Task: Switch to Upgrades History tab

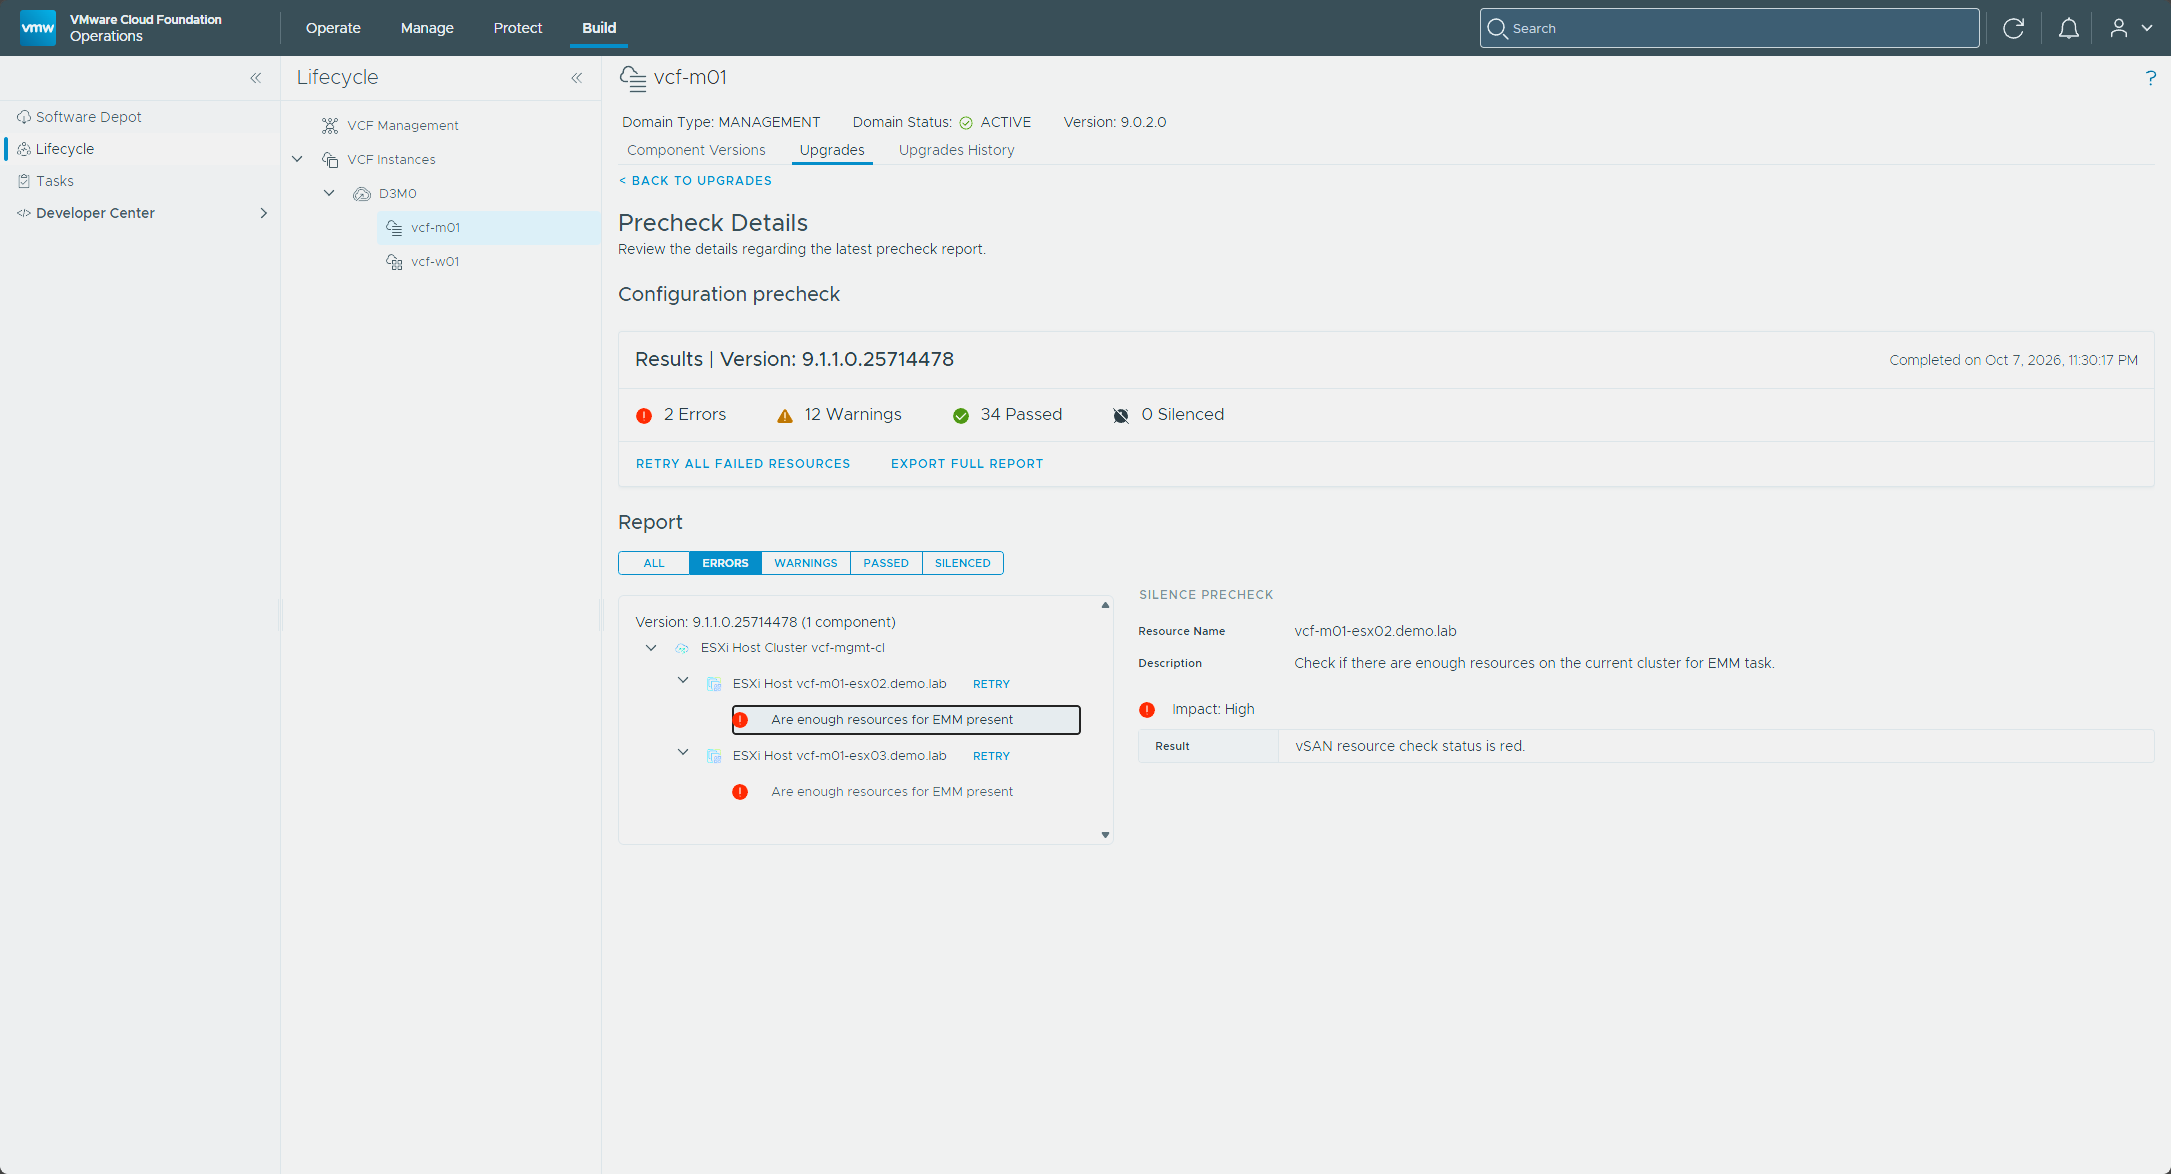Action: pyautogui.click(x=956, y=150)
